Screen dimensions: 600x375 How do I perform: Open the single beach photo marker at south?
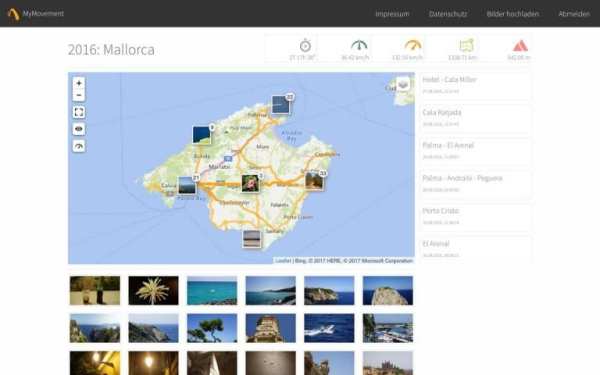pyautogui.click(x=252, y=239)
